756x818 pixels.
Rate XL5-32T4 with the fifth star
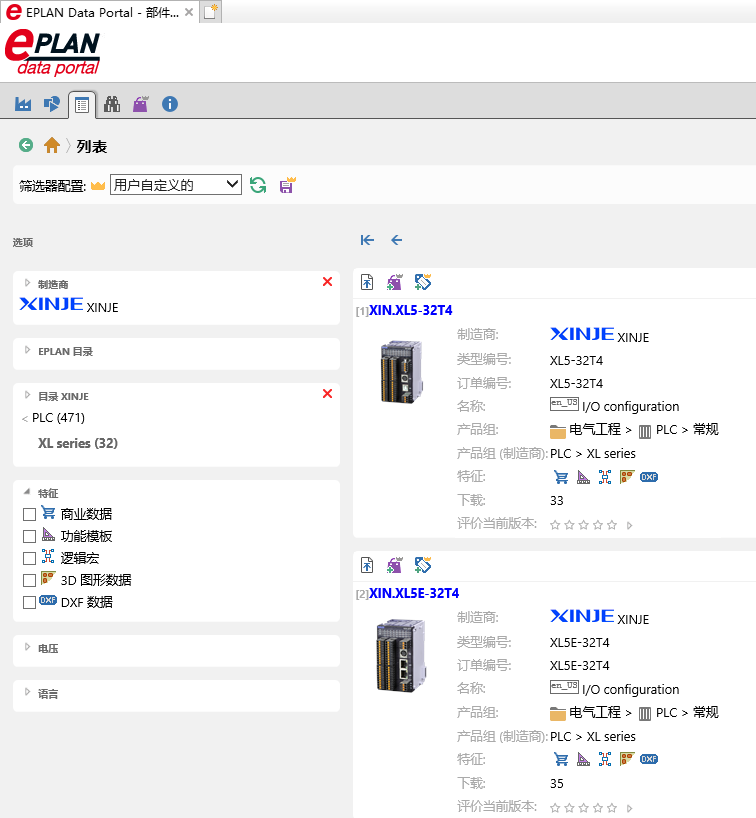[x=612, y=525]
